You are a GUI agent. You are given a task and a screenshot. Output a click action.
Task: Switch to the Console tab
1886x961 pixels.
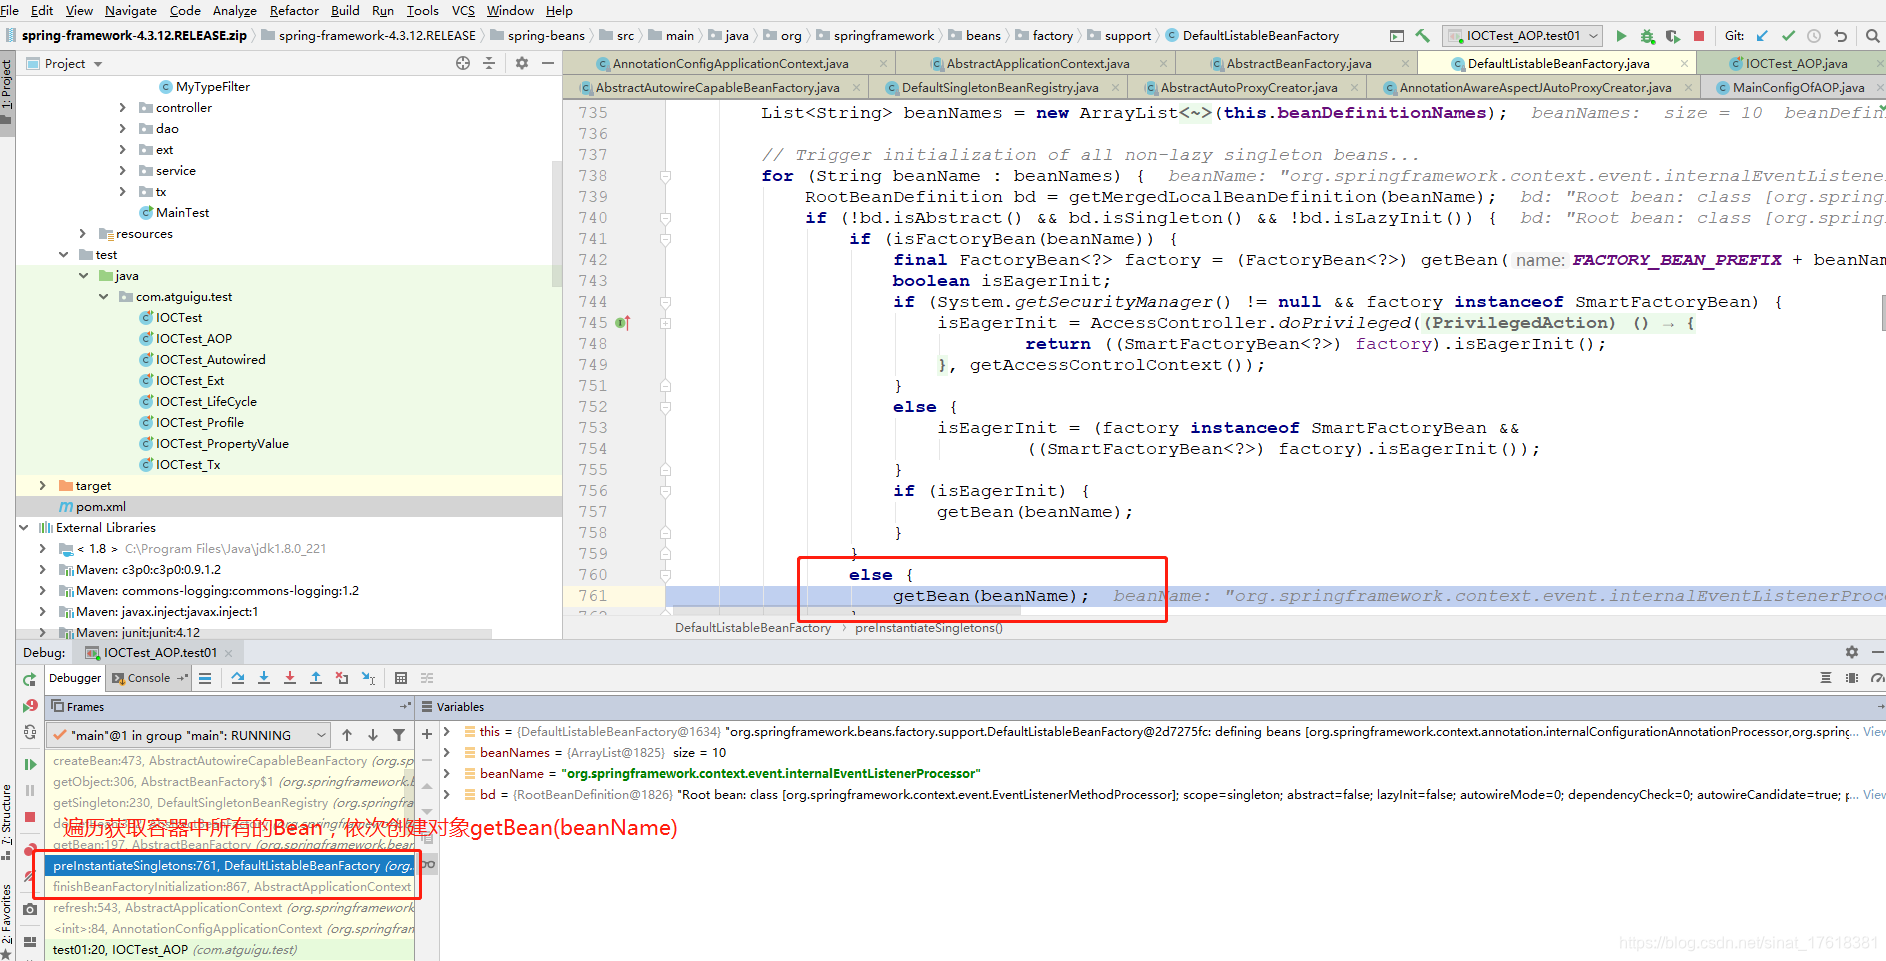(149, 678)
